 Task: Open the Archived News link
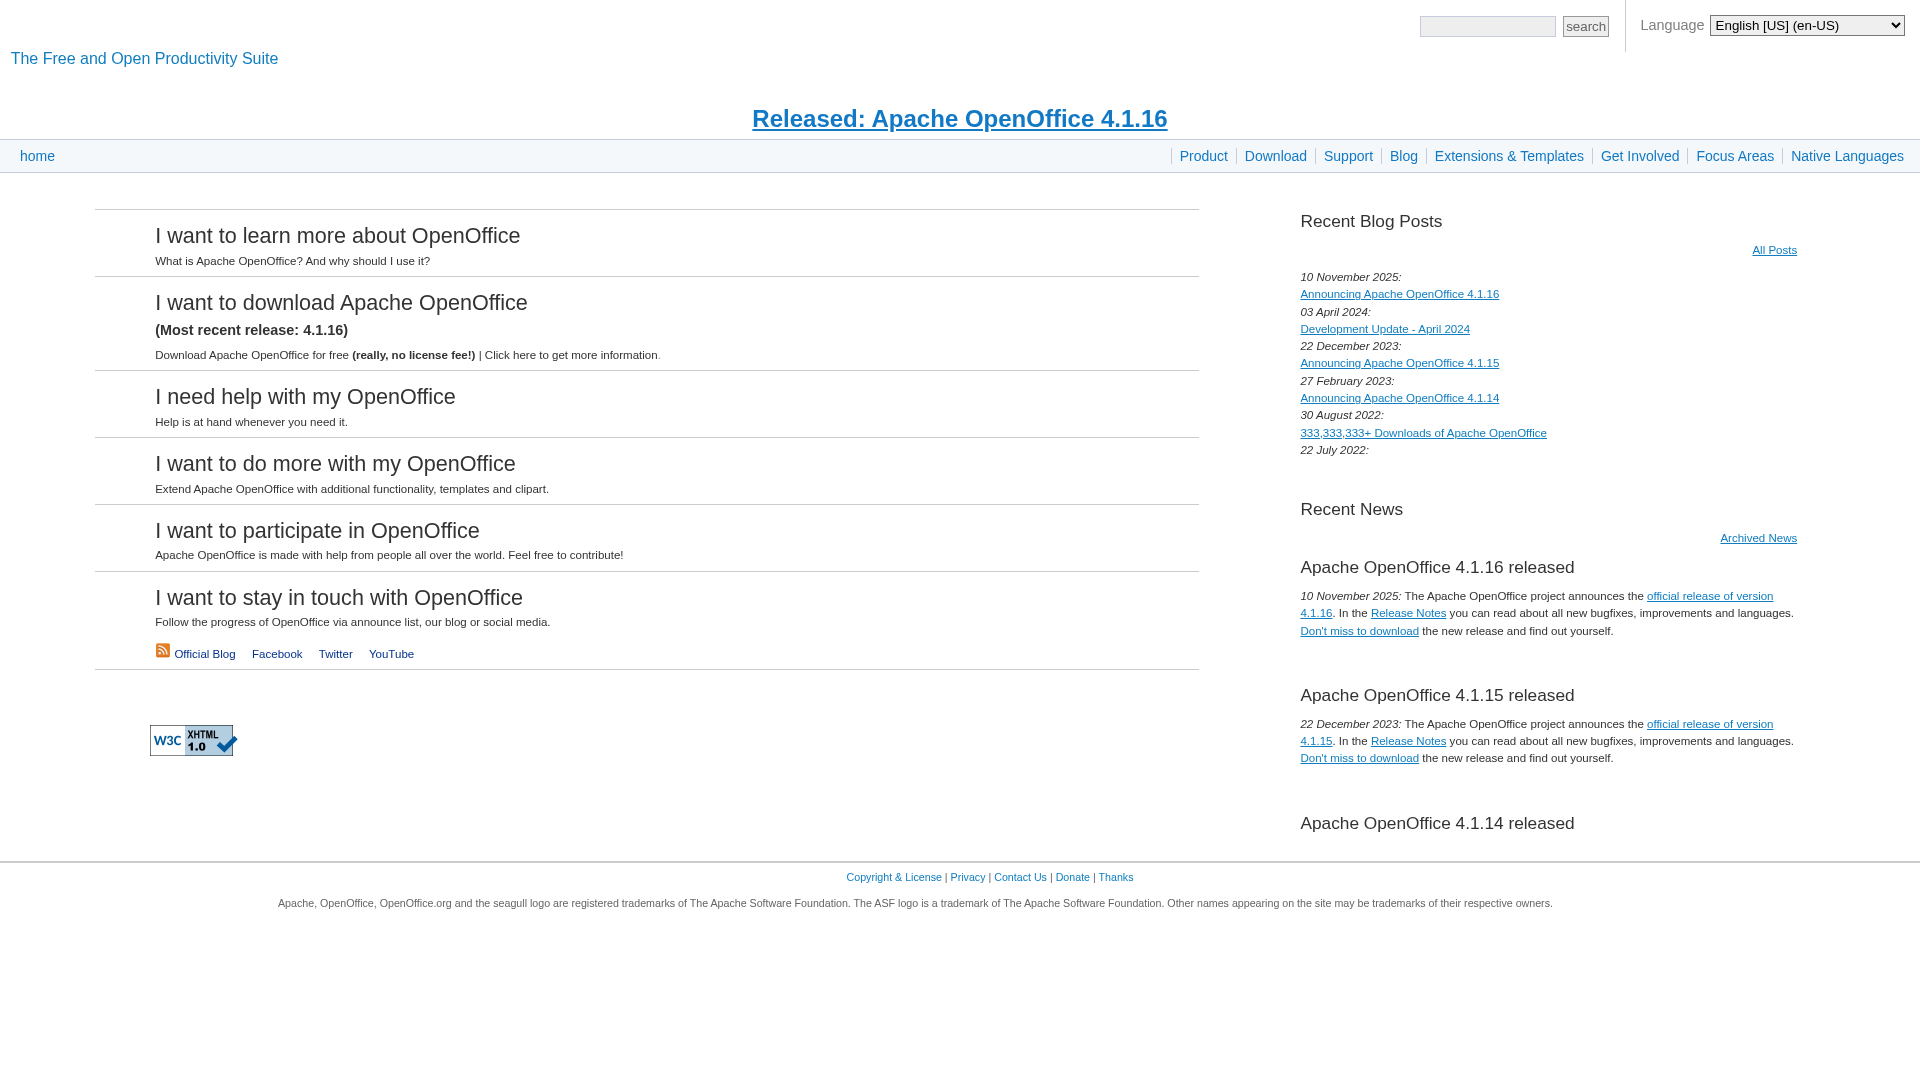pyautogui.click(x=1758, y=538)
